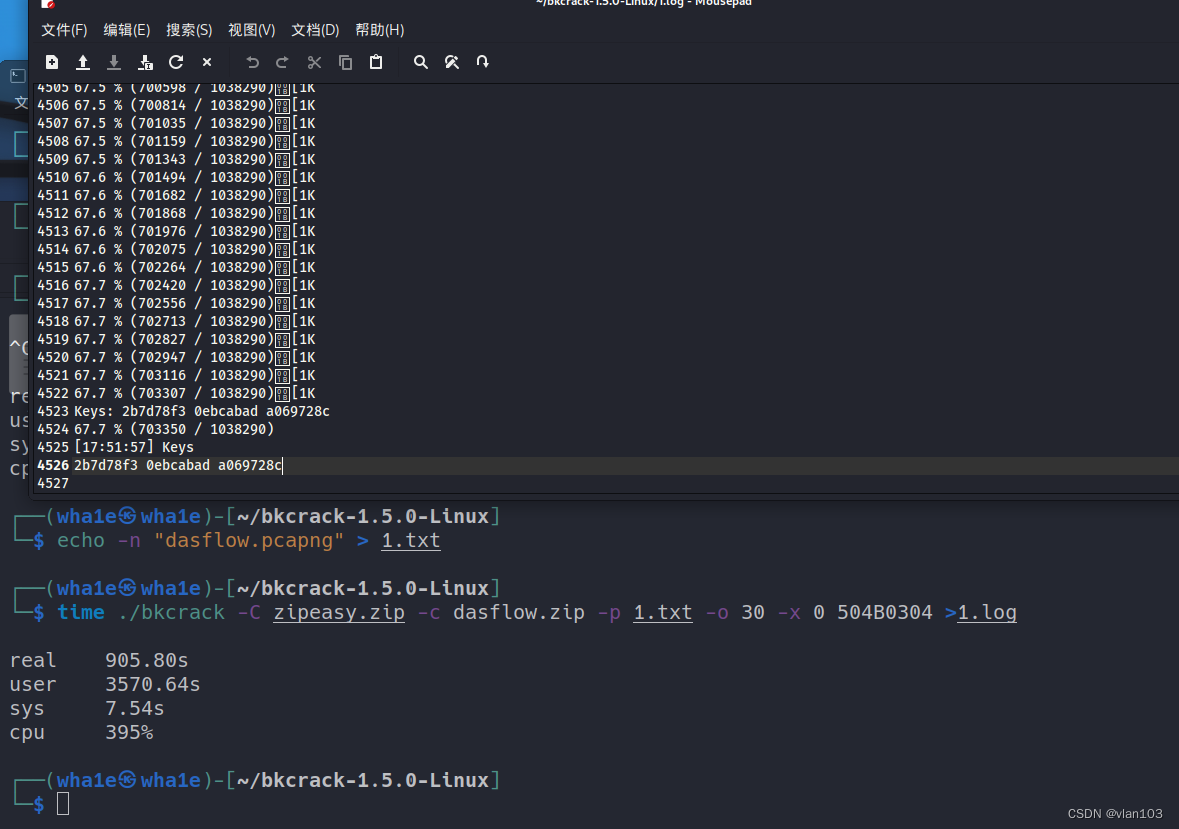1179x829 pixels.
Task: Create a new document in Mousepad
Action: [x=52, y=62]
